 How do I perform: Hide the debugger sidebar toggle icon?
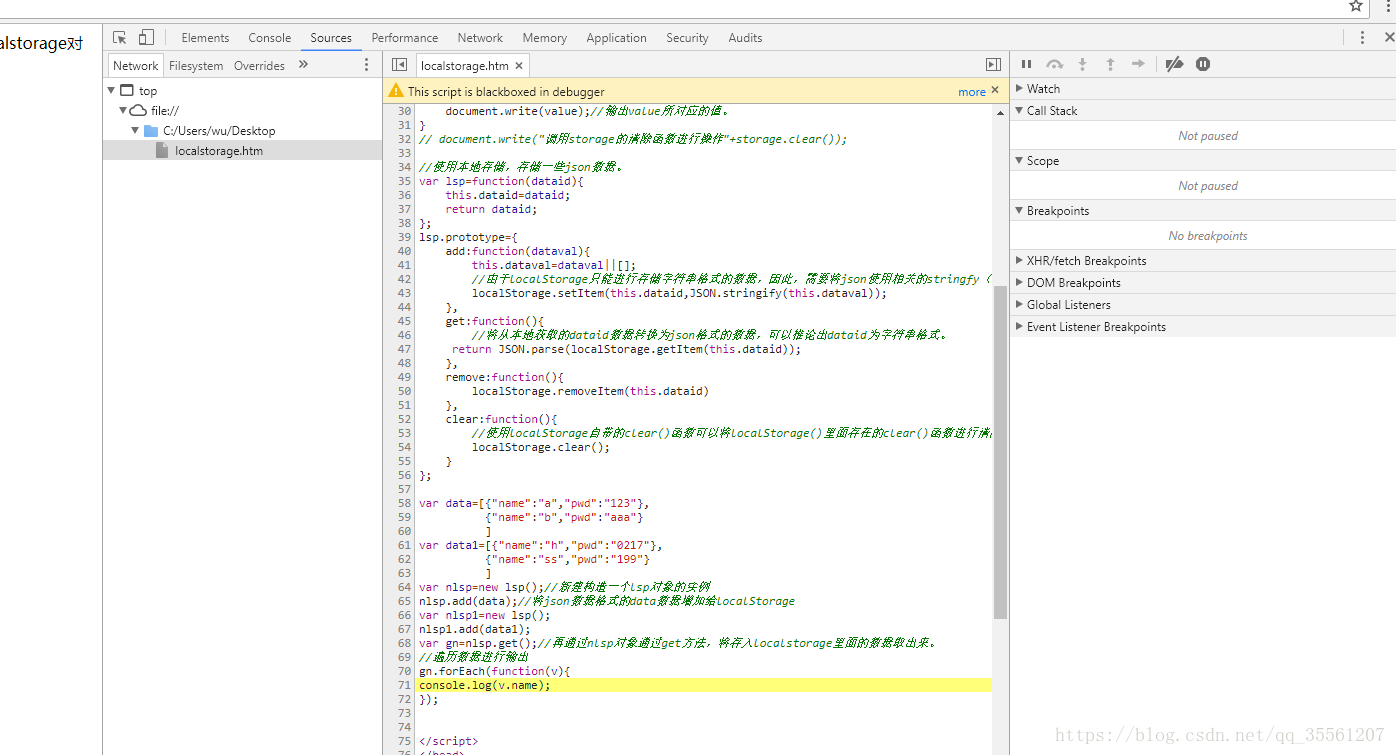[x=993, y=65]
